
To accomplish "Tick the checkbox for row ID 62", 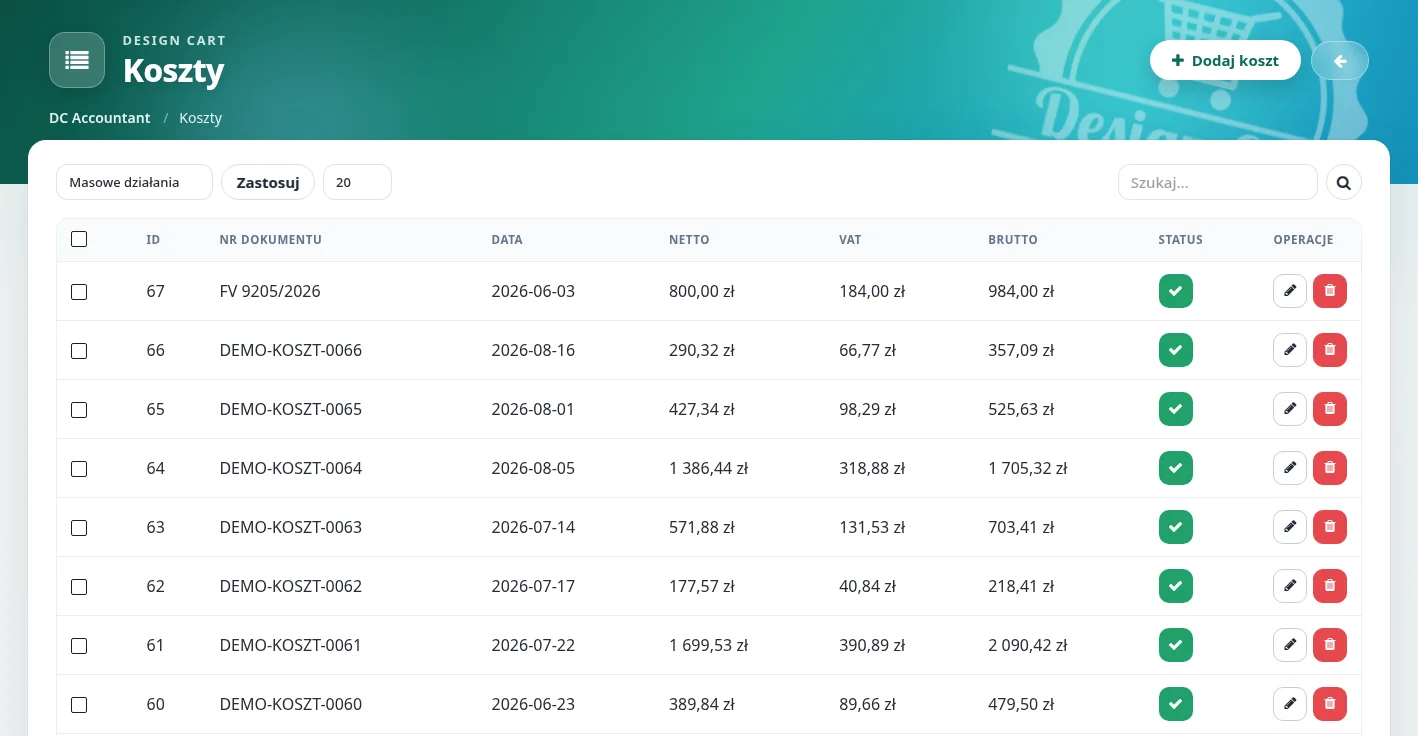I will point(79,587).
